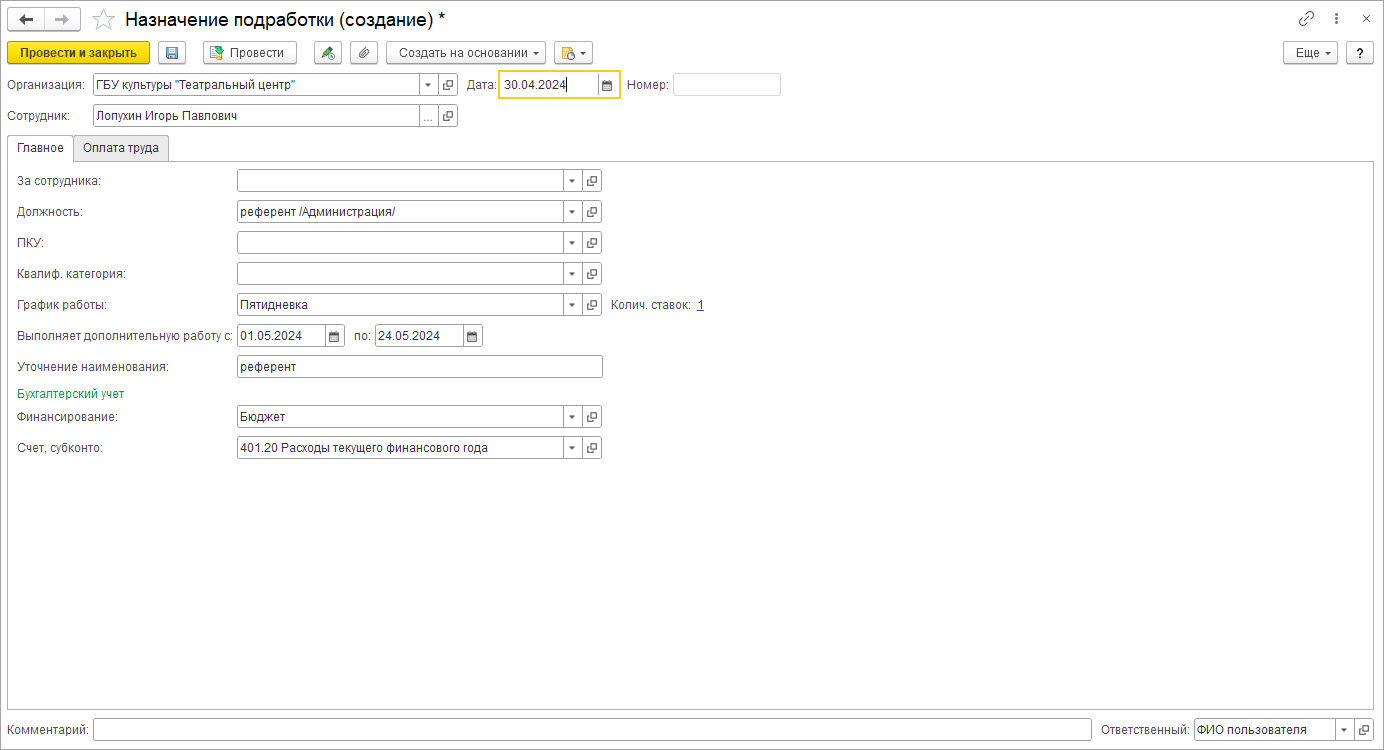This screenshot has width=1384, height=750.
Task: Expand the За сотрудника dropdown
Action: click(x=573, y=181)
